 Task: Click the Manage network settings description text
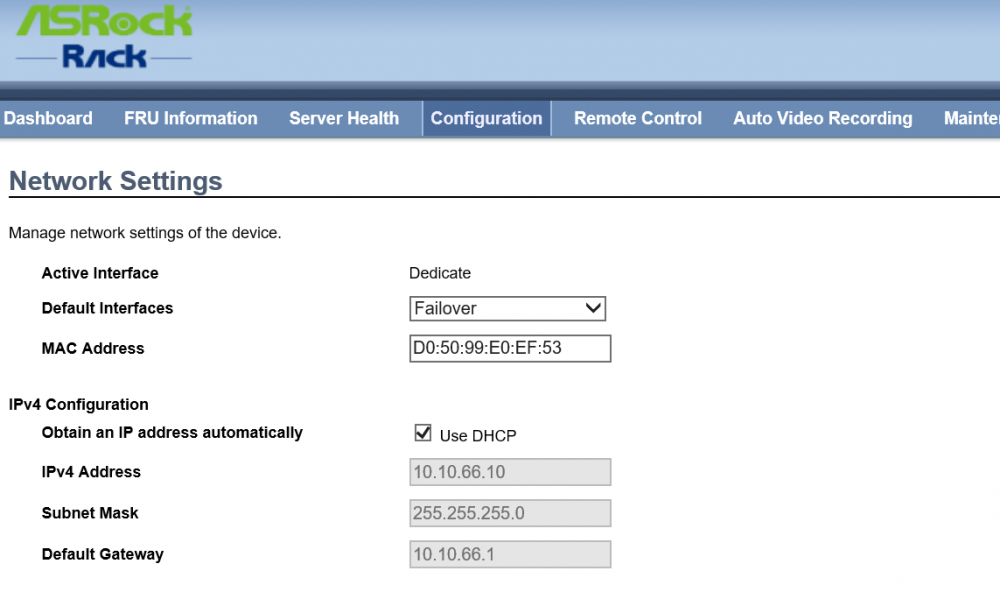coord(145,233)
